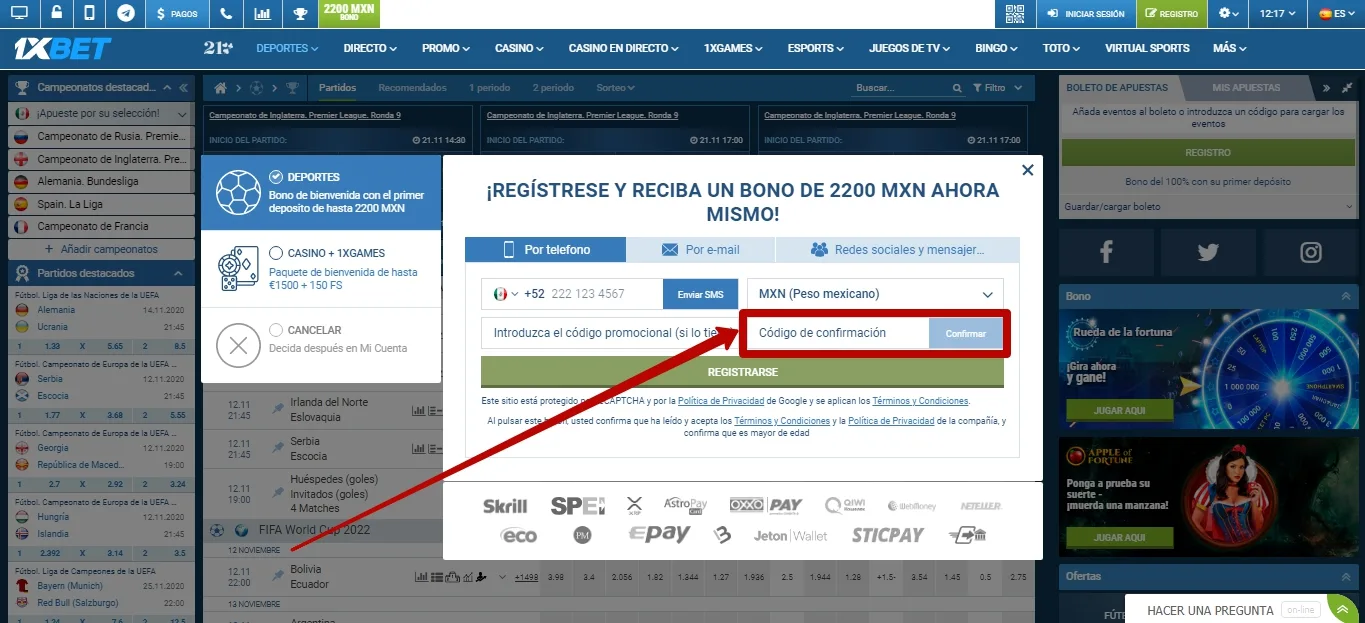Viewport: 1365px width, 623px height.
Task: Open the mobile app phone icon
Action: click(x=90, y=14)
